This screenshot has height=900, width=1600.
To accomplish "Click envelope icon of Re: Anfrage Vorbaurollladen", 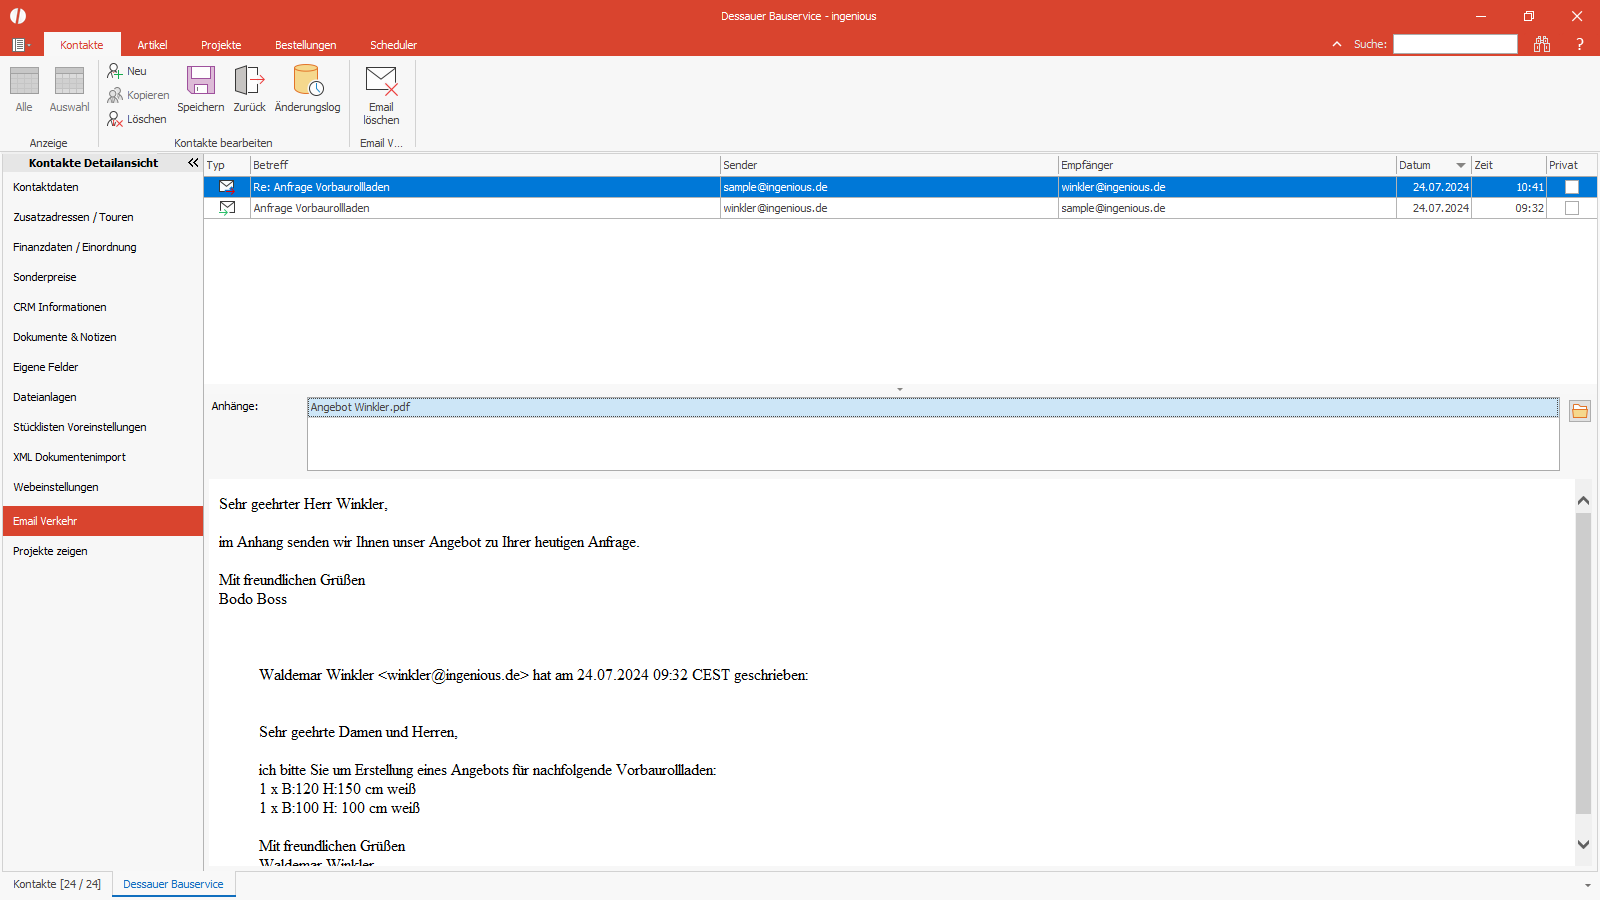I will [x=227, y=186].
